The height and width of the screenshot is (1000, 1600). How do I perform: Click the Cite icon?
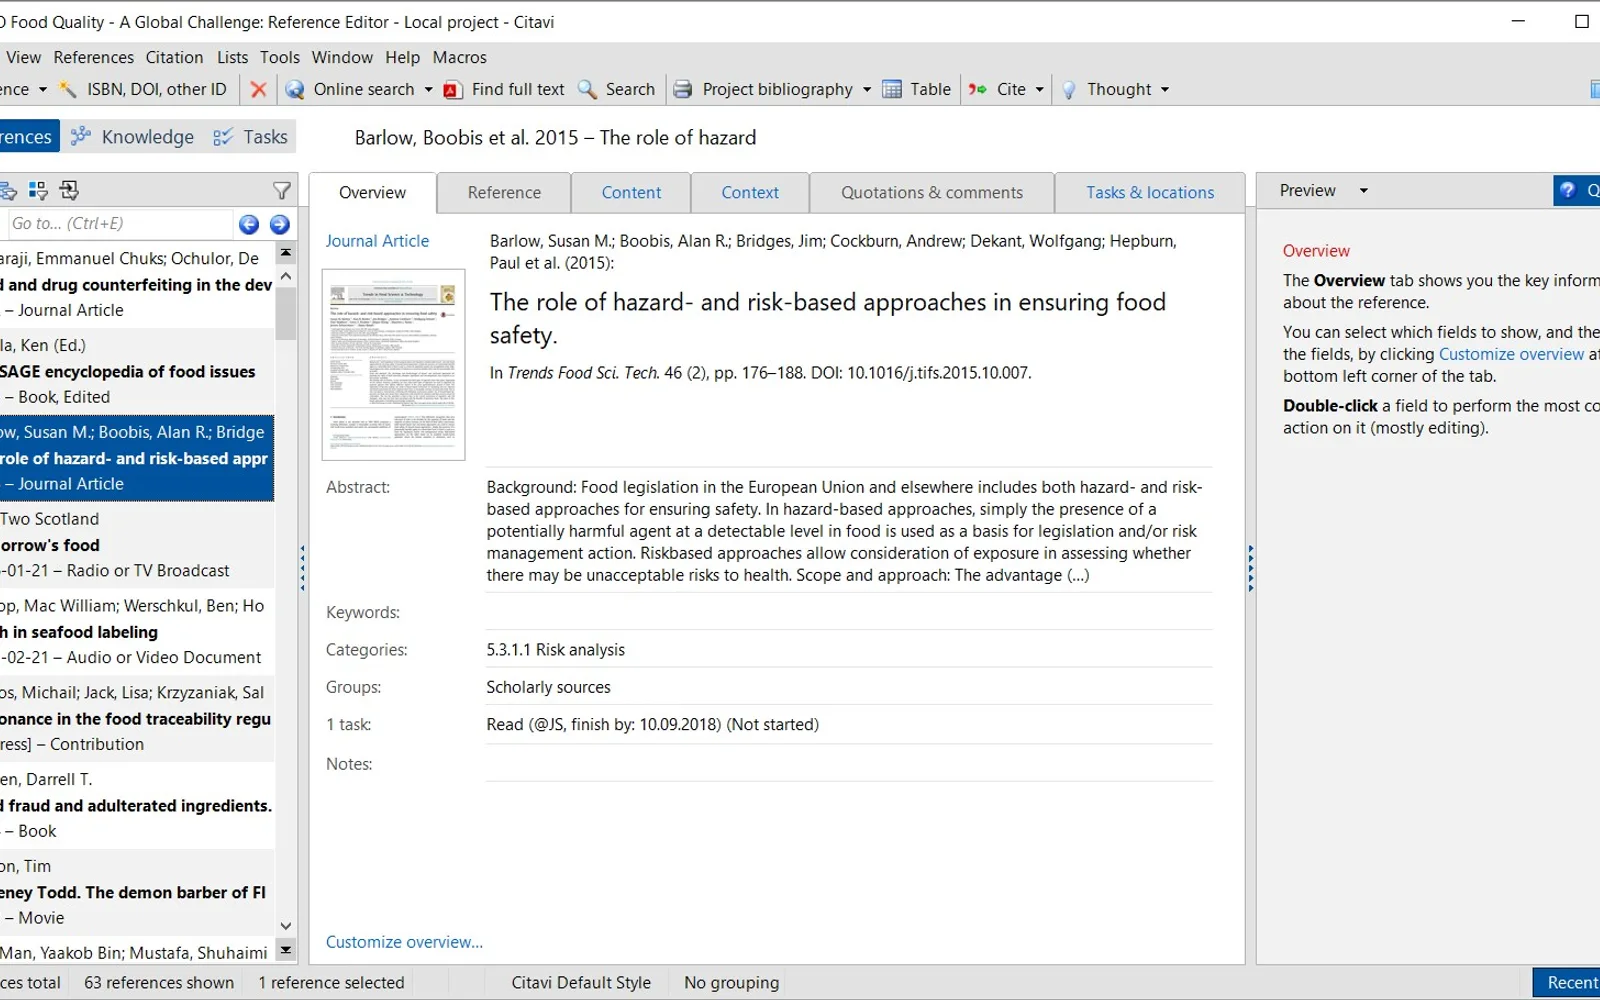[978, 89]
